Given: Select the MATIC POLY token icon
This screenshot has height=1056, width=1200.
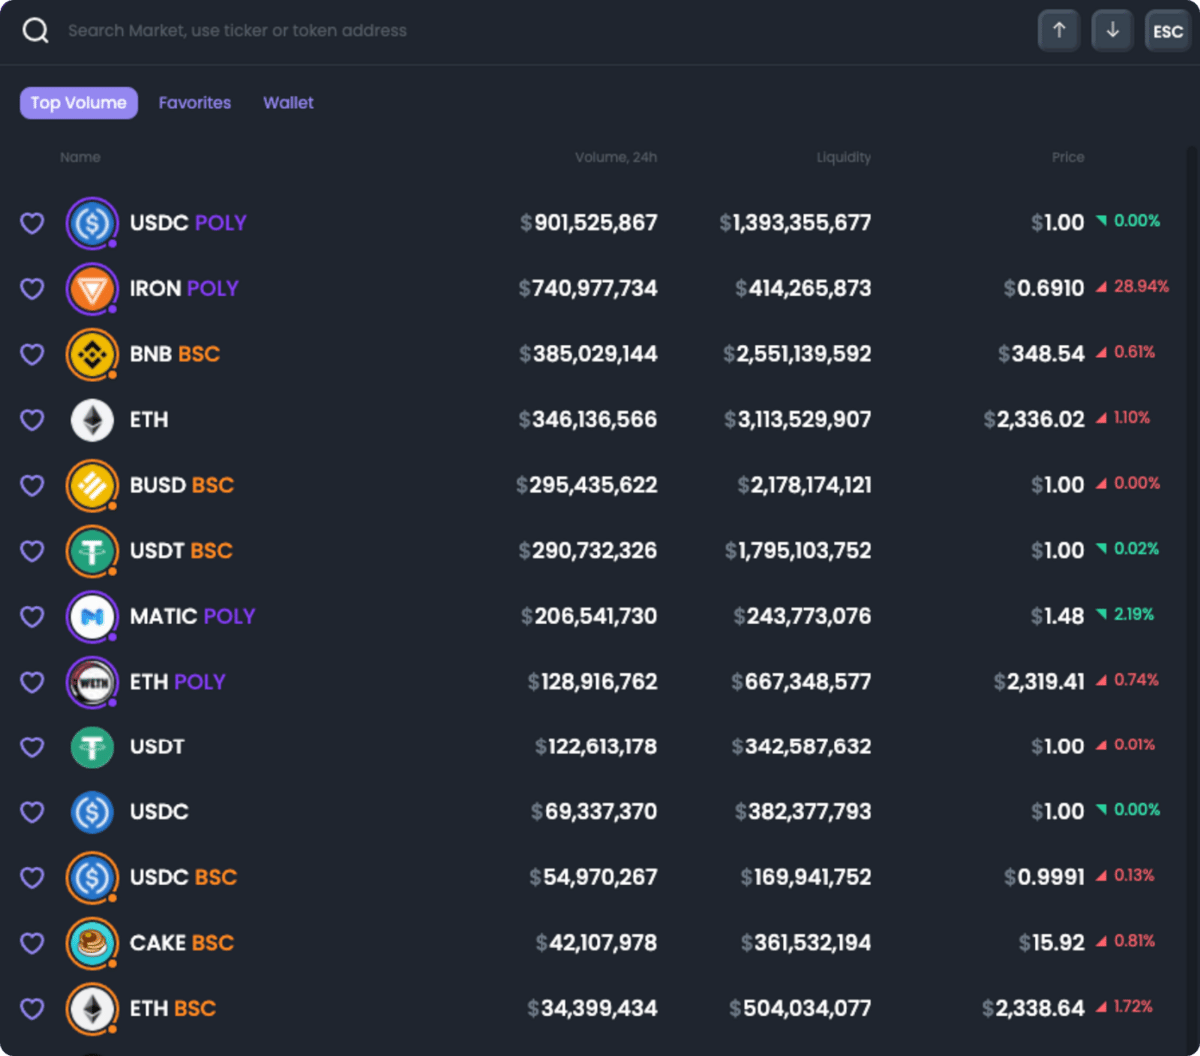Looking at the screenshot, I should [92, 616].
